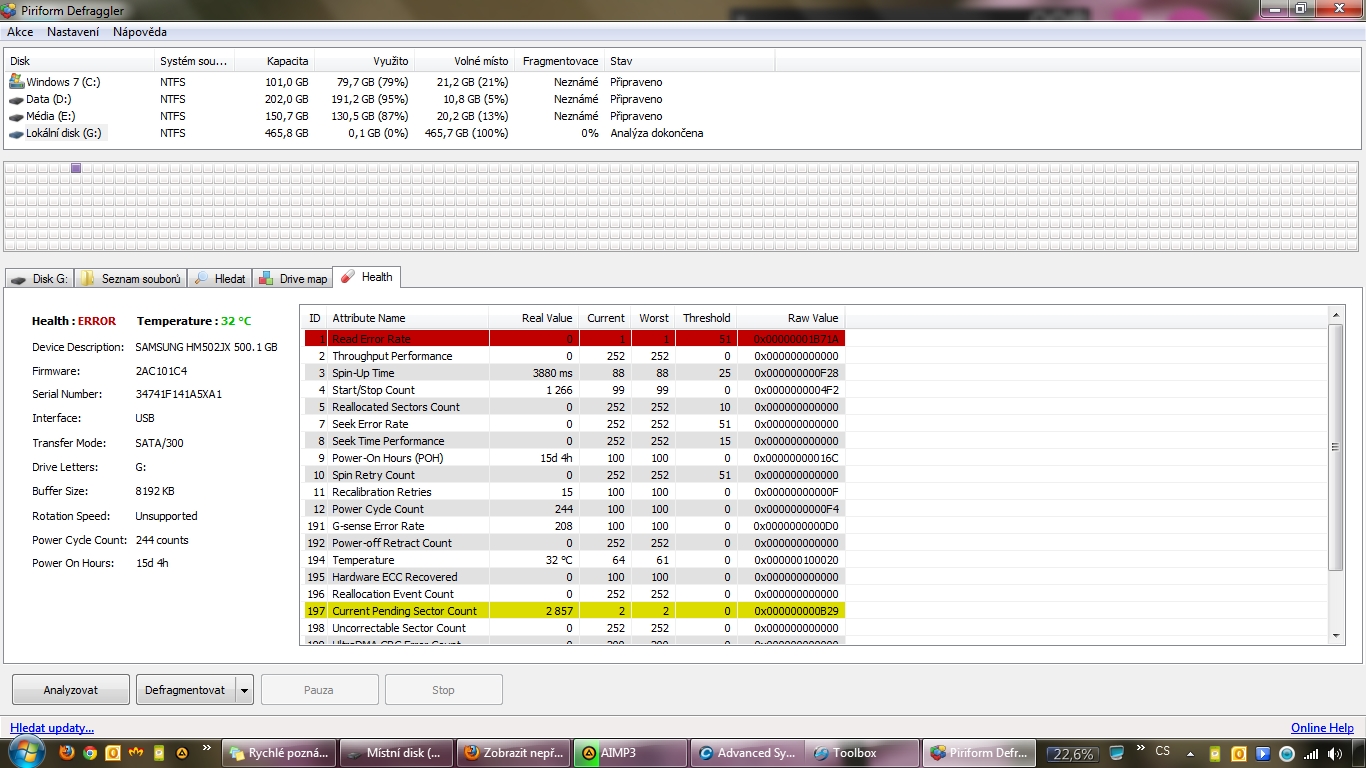
Task: Click the purple fragmented block in disk map
Action: click(x=76, y=168)
